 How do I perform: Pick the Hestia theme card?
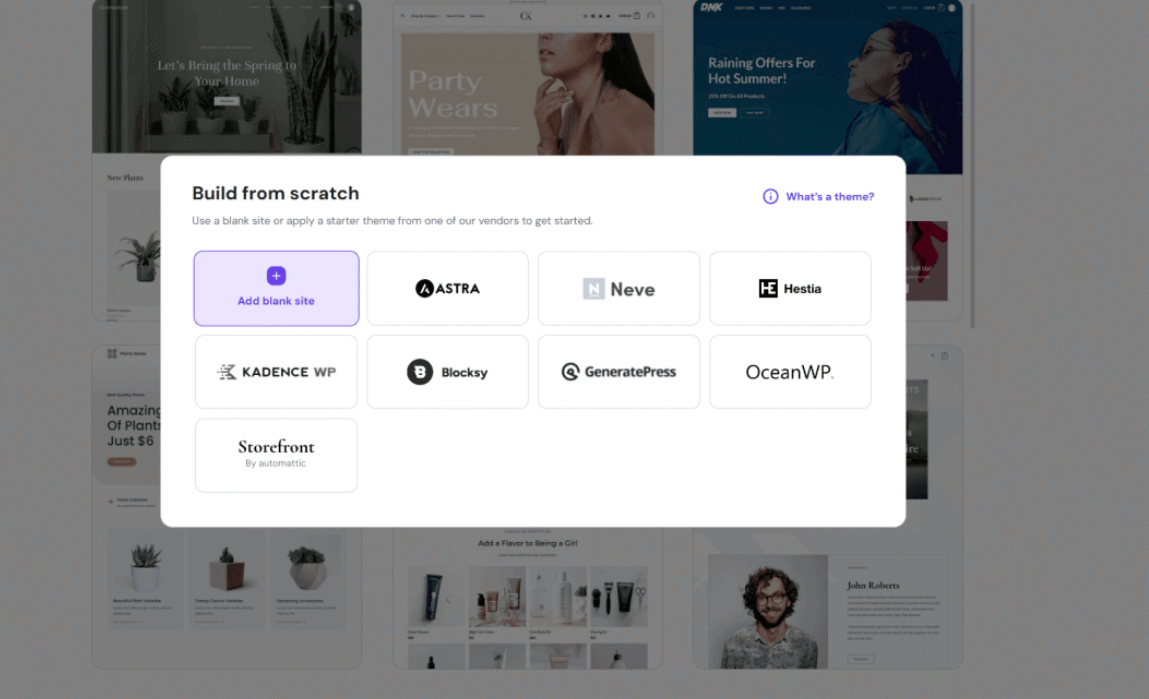(x=790, y=289)
